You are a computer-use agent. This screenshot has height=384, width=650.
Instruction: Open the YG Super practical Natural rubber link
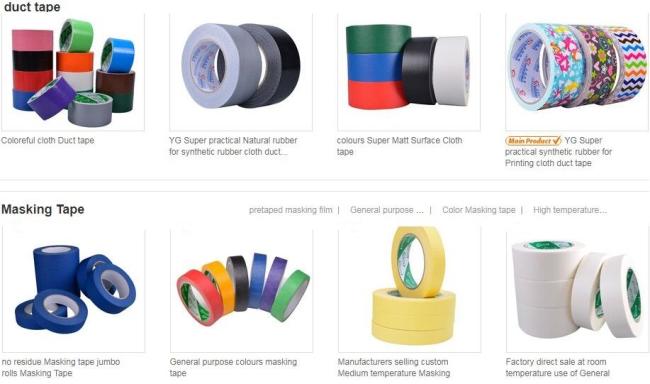pos(233,146)
